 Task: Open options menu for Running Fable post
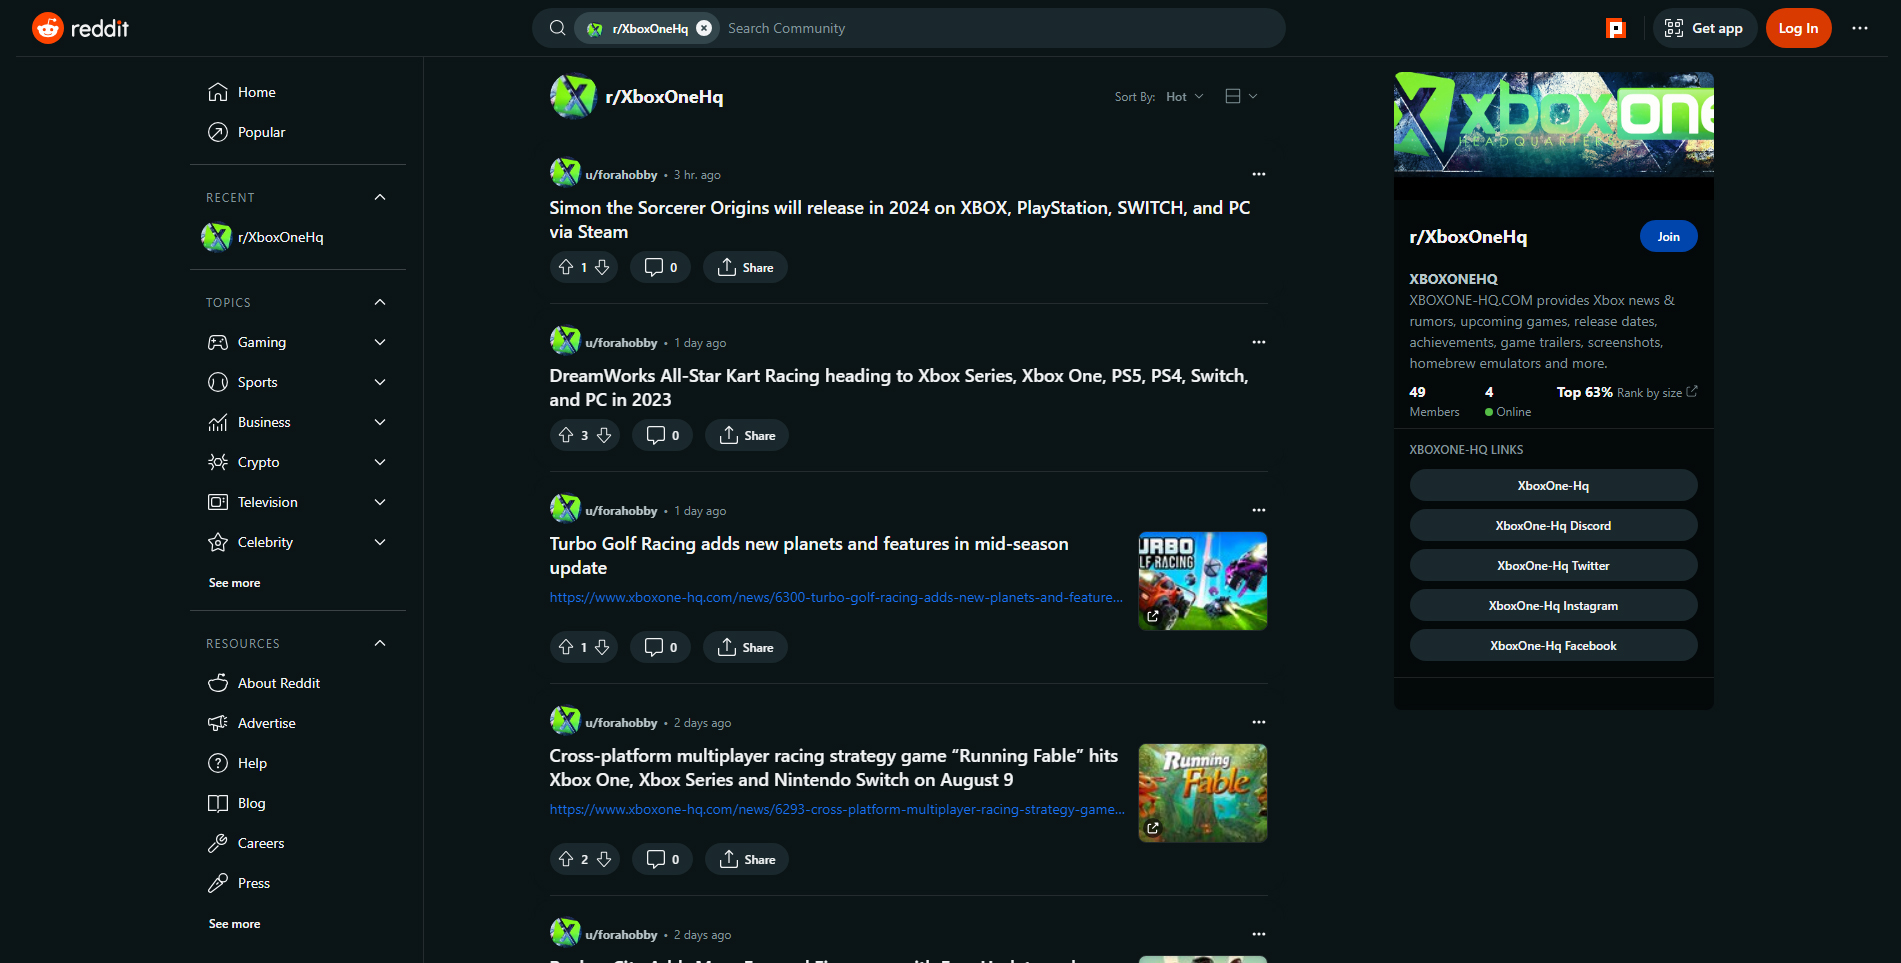click(x=1258, y=722)
